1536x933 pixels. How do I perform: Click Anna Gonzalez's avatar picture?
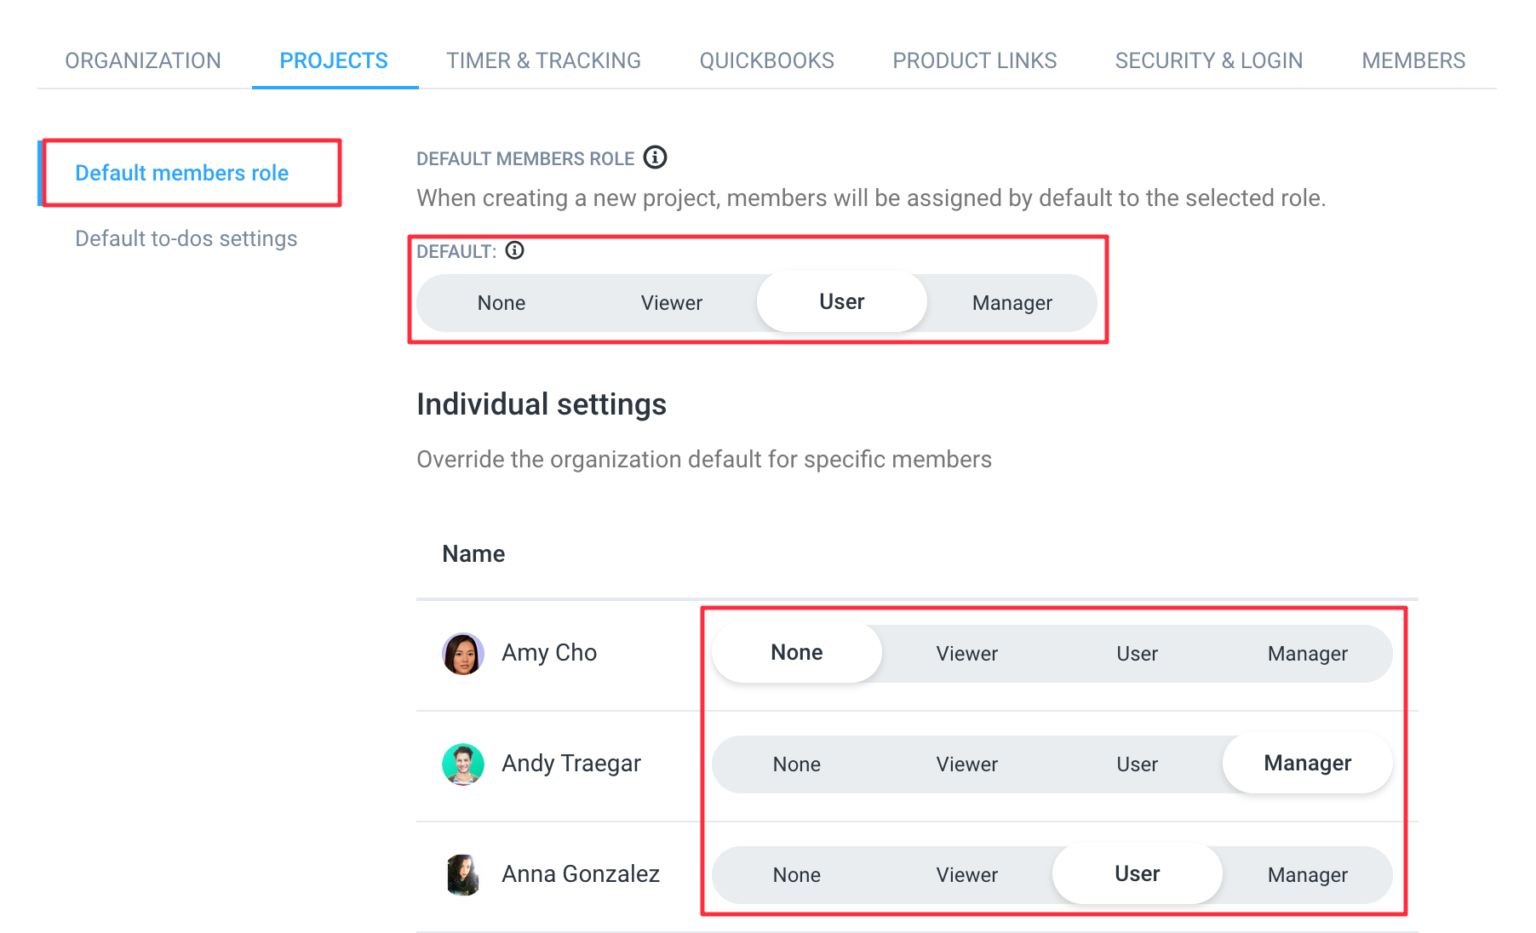463,874
